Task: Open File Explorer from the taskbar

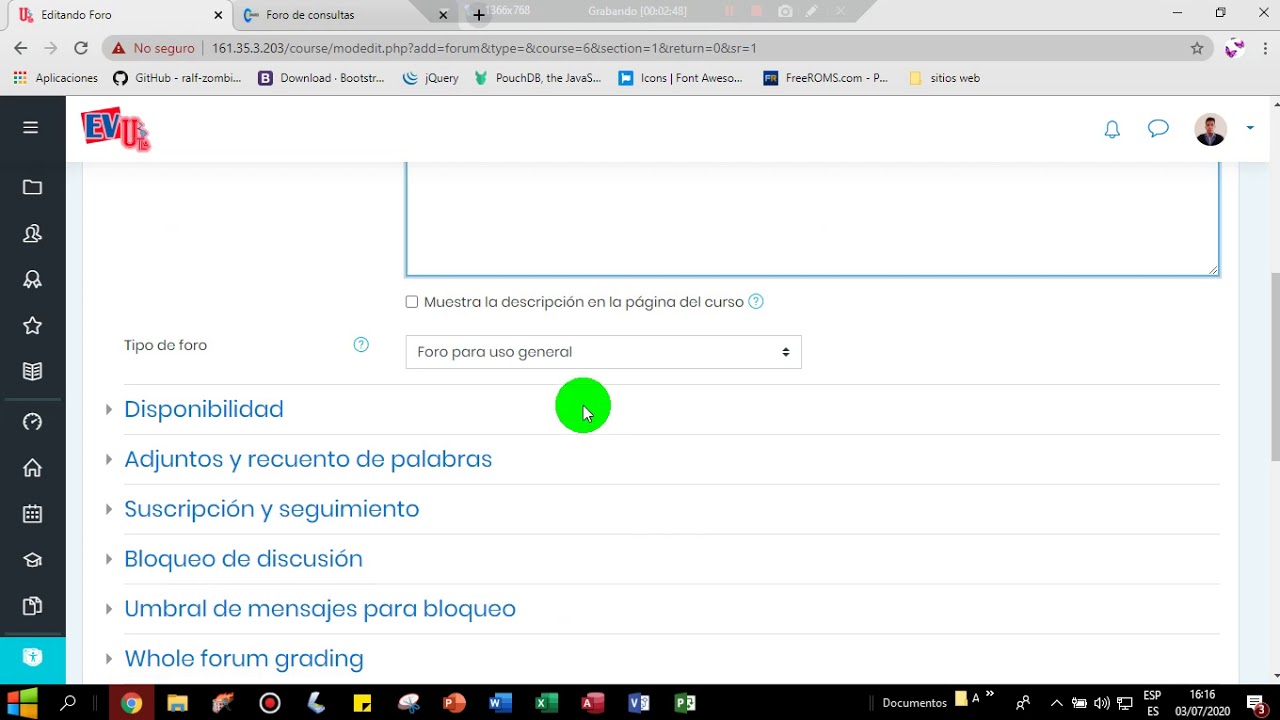Action: pos(177,703)
